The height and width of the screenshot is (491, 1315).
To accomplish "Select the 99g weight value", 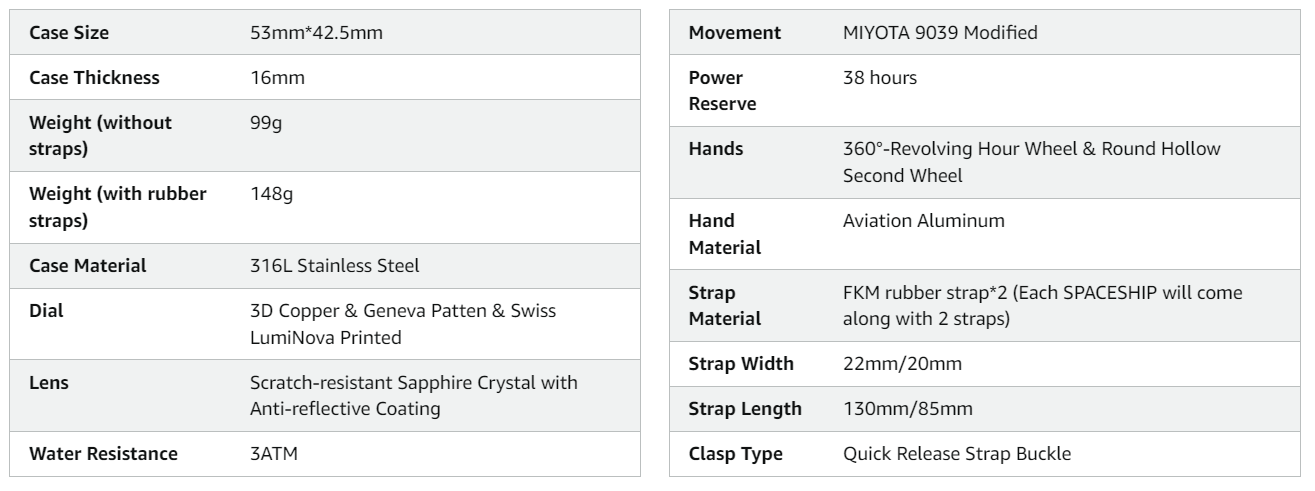I will click(265, 124).
